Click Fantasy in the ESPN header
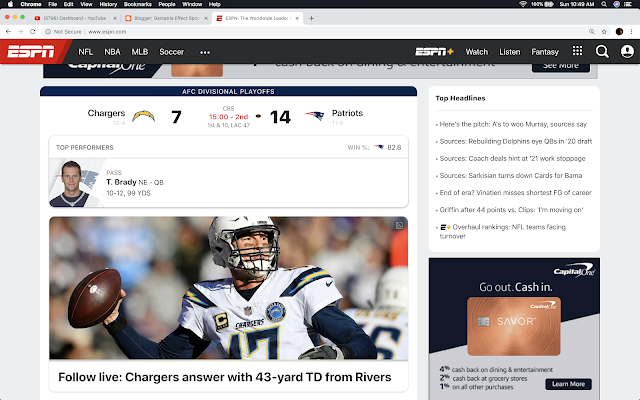640x400 pixels. [545, 52]
